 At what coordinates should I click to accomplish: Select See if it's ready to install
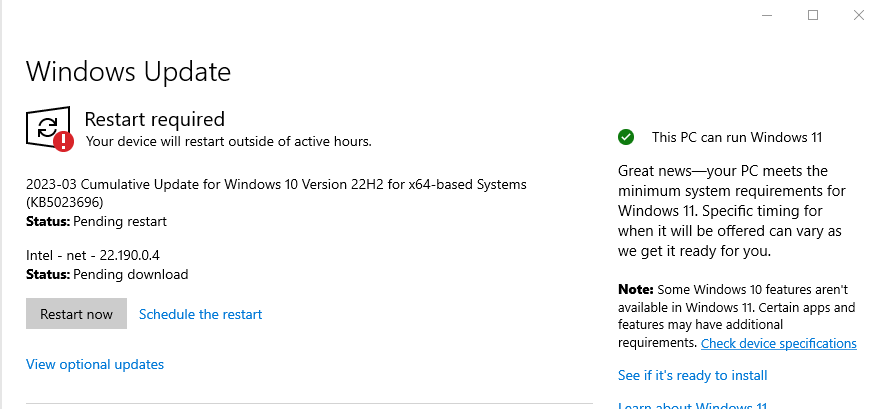693,376
